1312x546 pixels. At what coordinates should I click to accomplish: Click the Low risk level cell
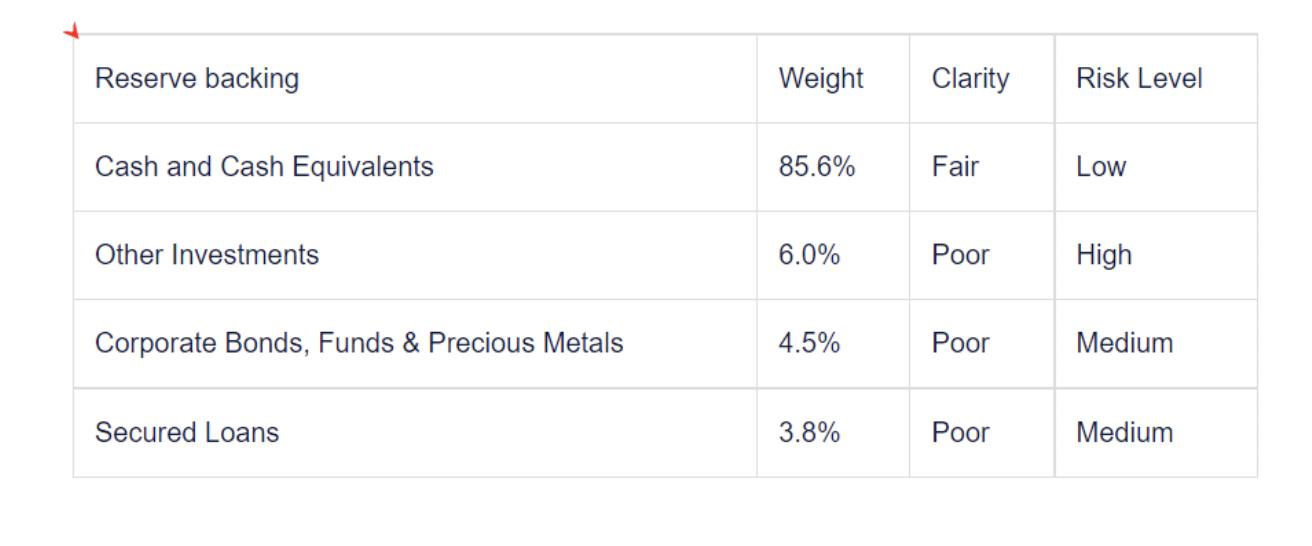(1101, 166)
